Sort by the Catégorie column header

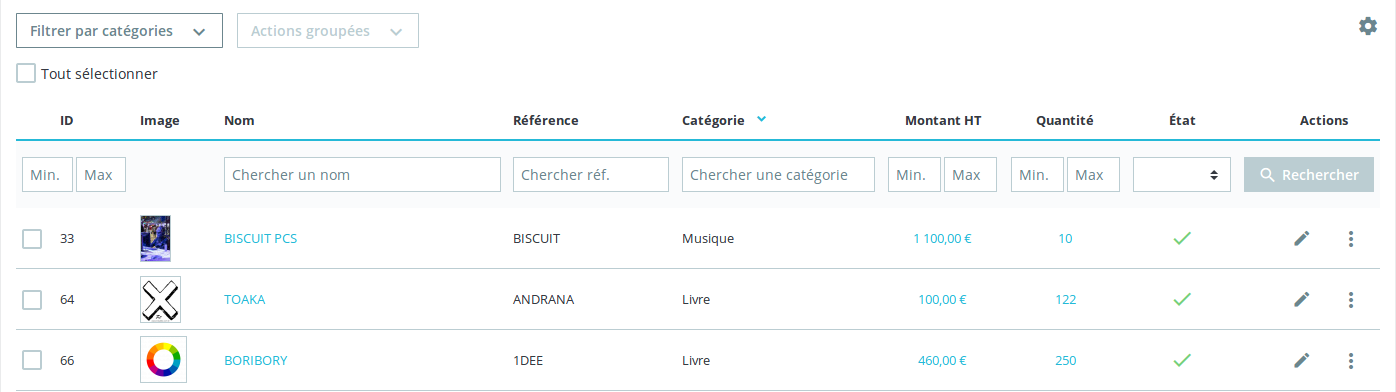pos(713,120)
